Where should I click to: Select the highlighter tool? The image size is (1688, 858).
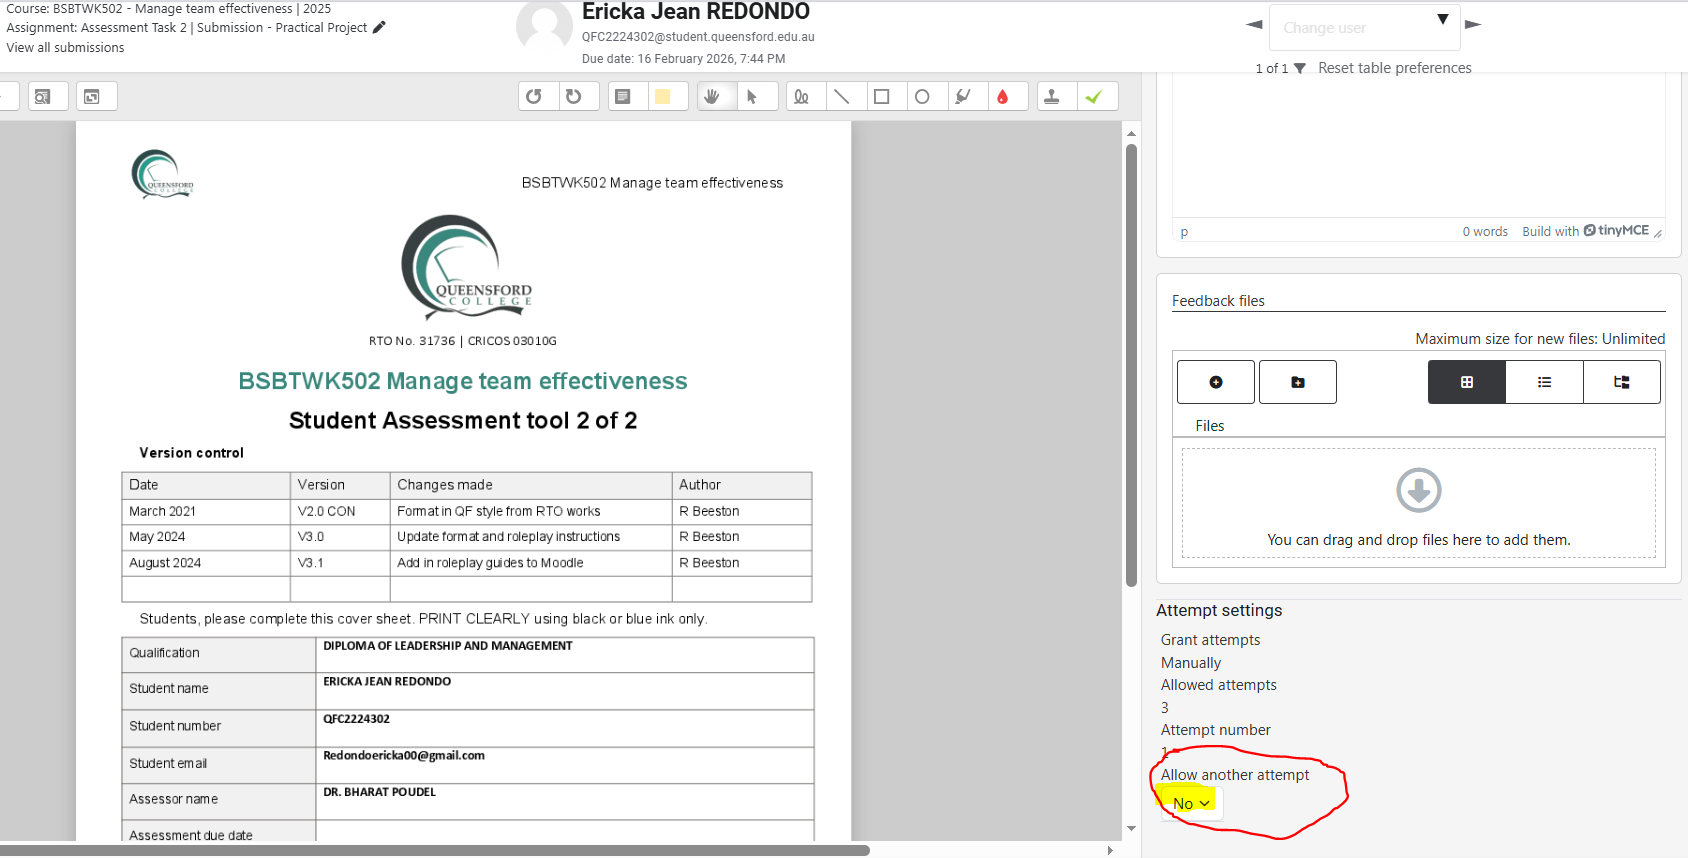[962, 97]
